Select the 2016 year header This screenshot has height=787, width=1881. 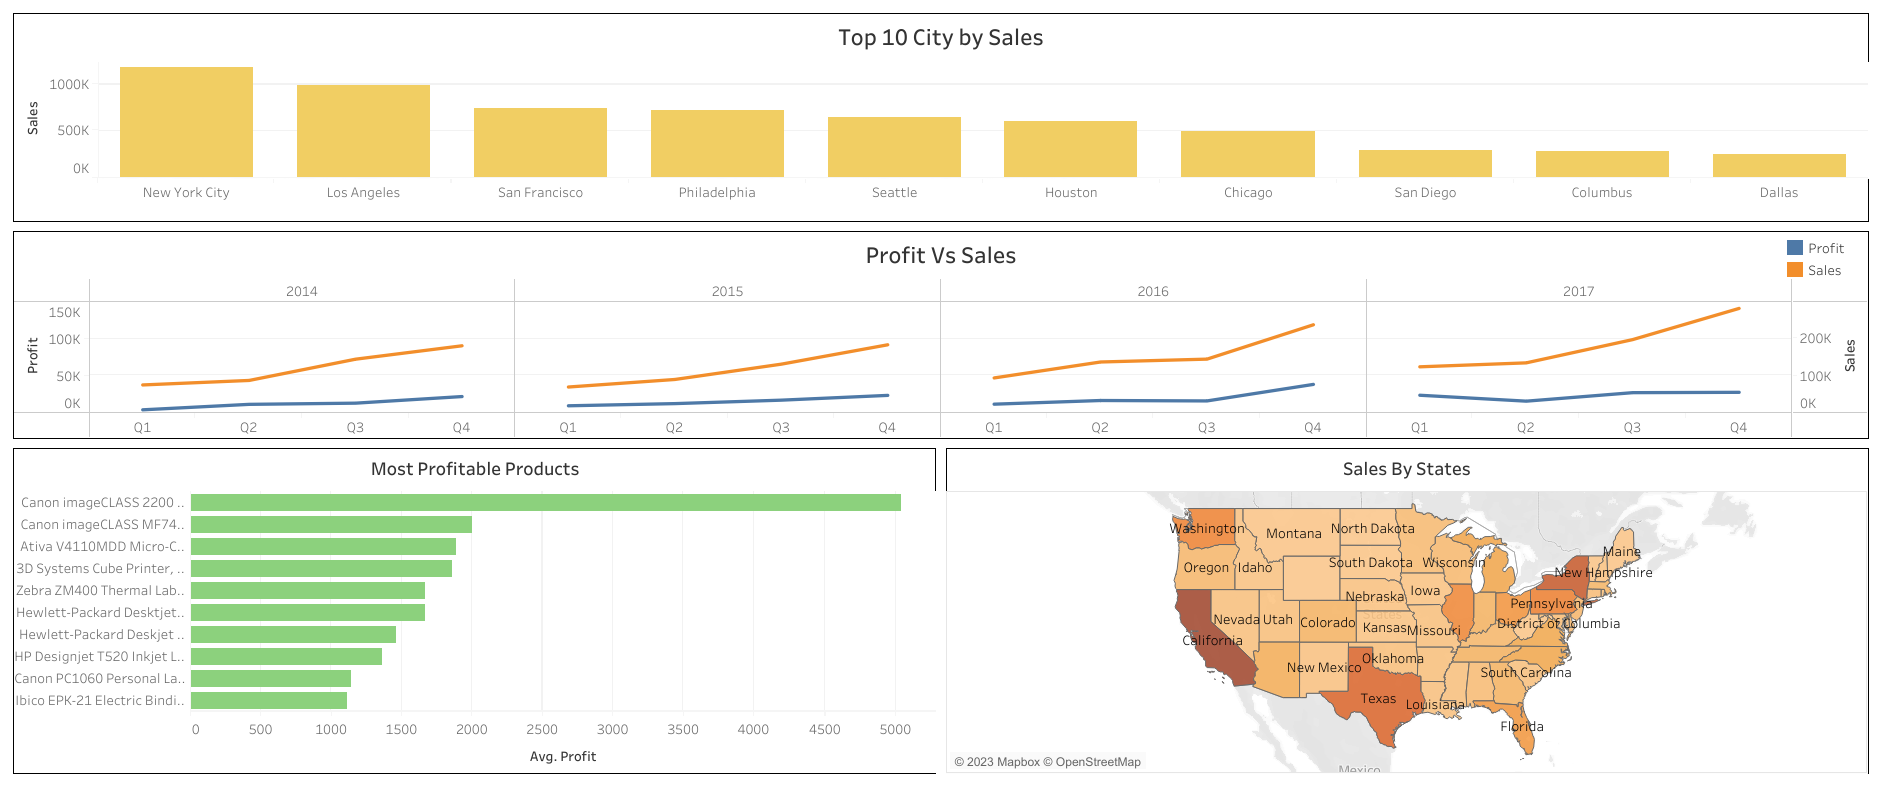[x=1153, y=291]
